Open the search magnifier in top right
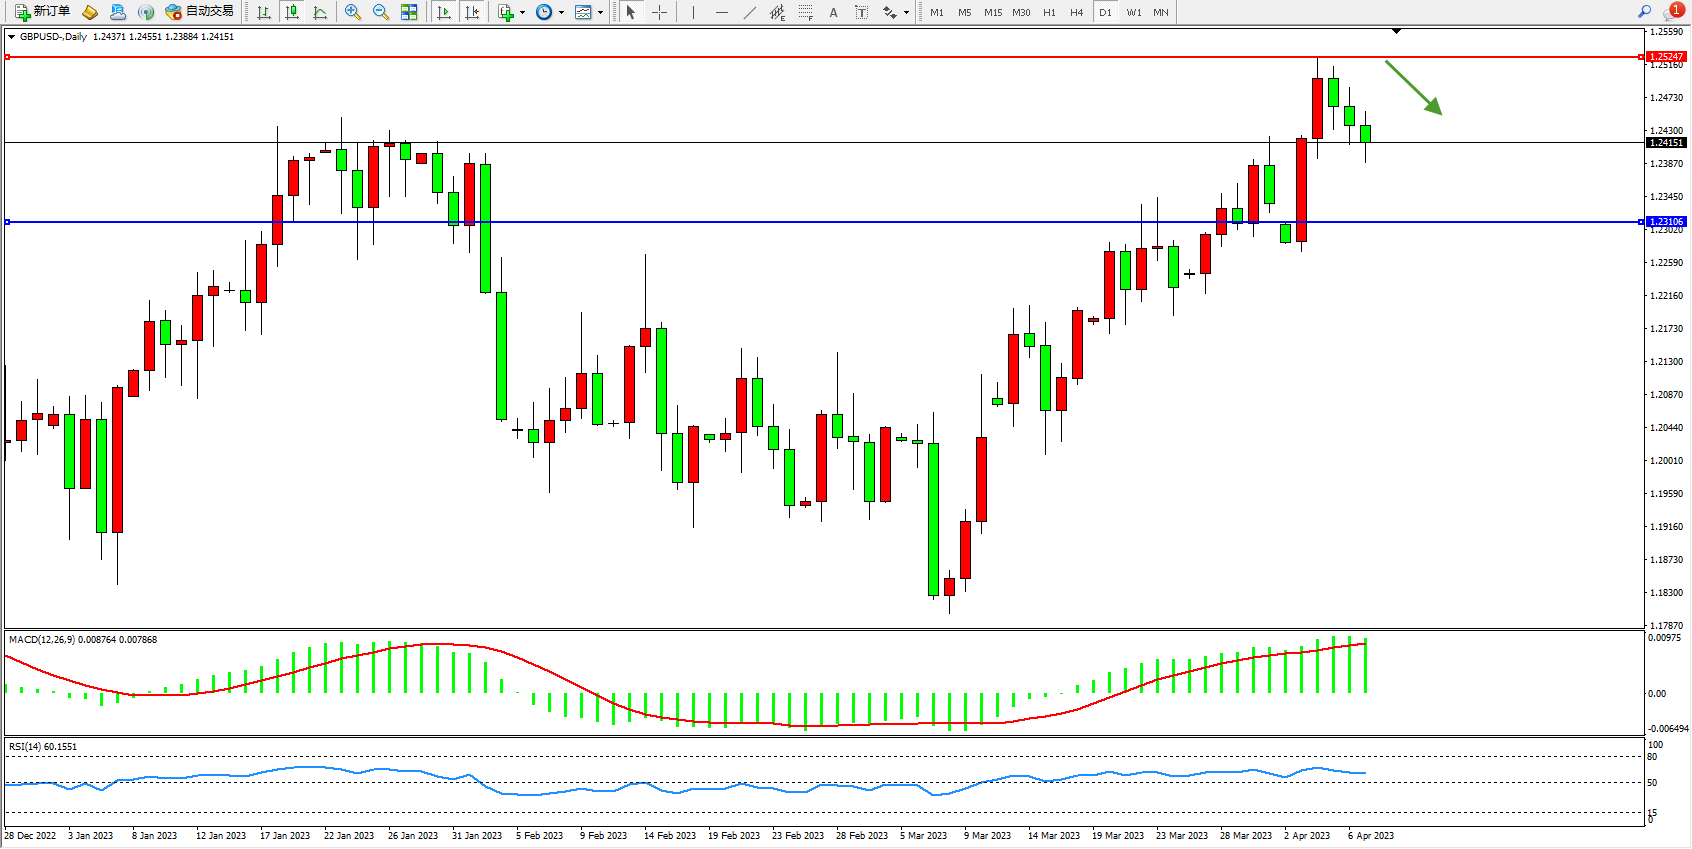Viewport: 1692px width, 849px height. (1644, 12)
